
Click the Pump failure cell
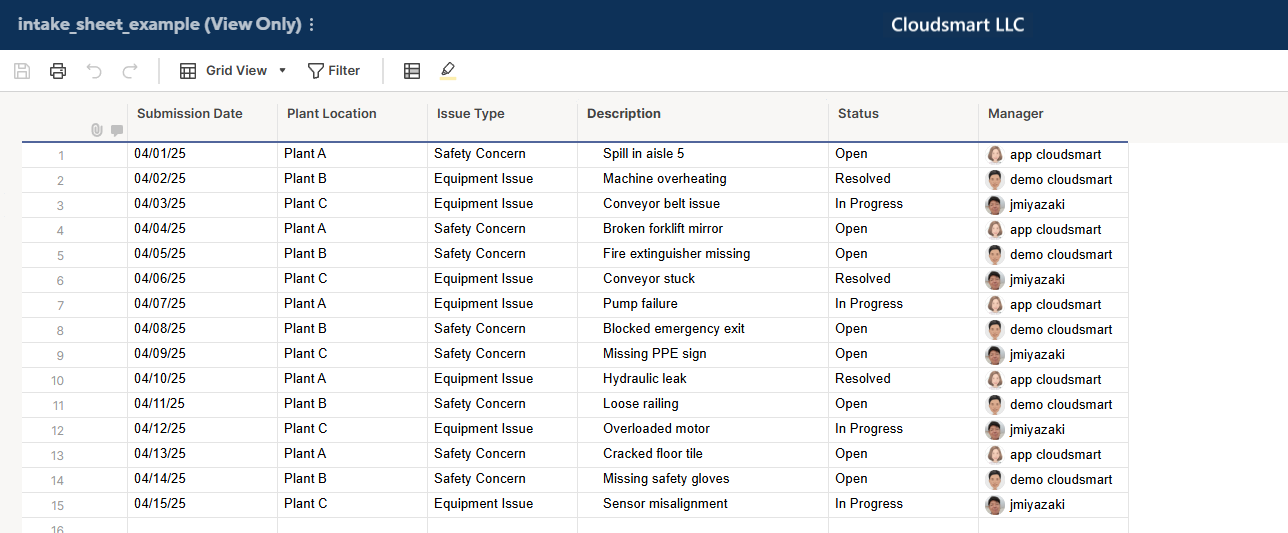coord(703,304)
